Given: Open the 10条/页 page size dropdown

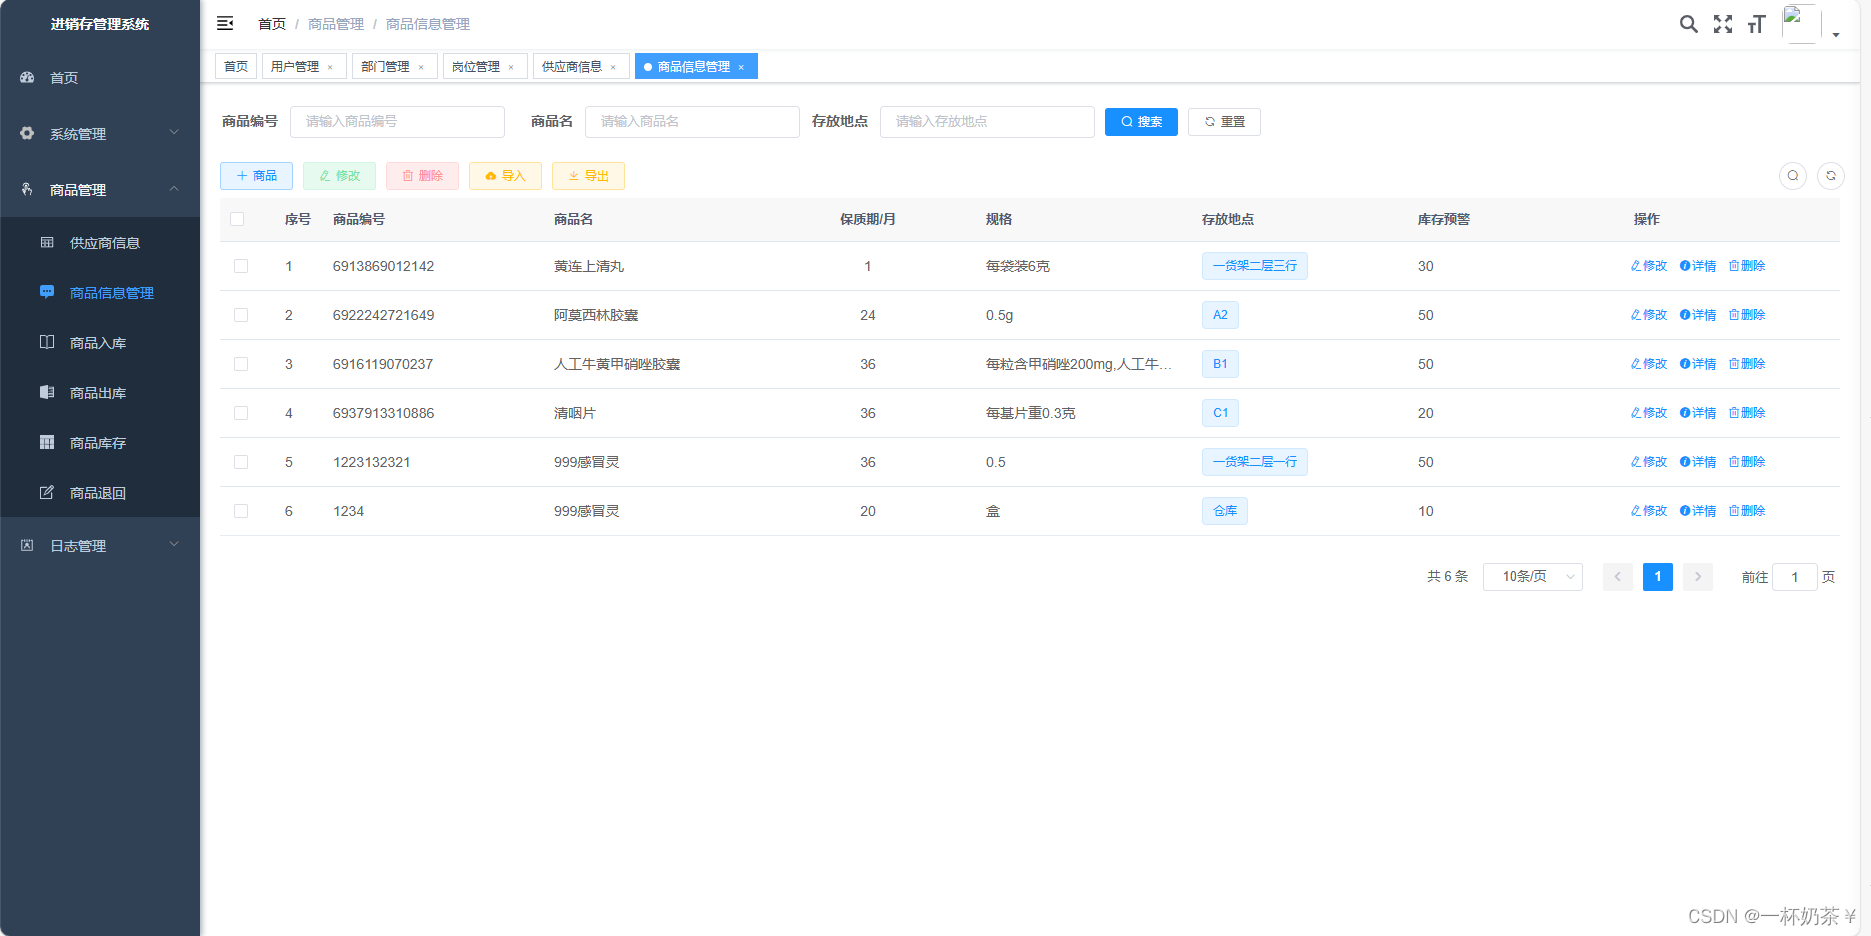Looking at the screenshot, I should 1533,577.
